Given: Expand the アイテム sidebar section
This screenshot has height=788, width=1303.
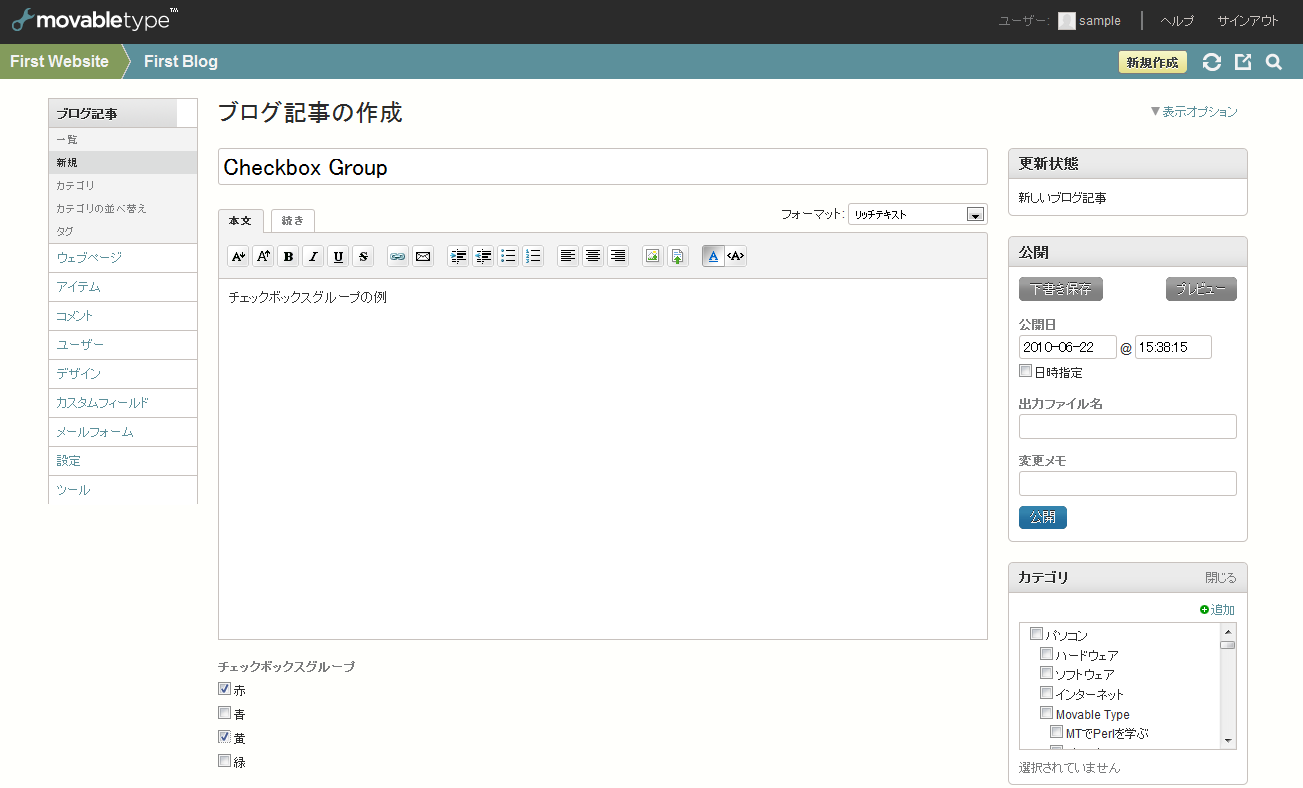Looking at the screenshot, I should coord(122,287).
